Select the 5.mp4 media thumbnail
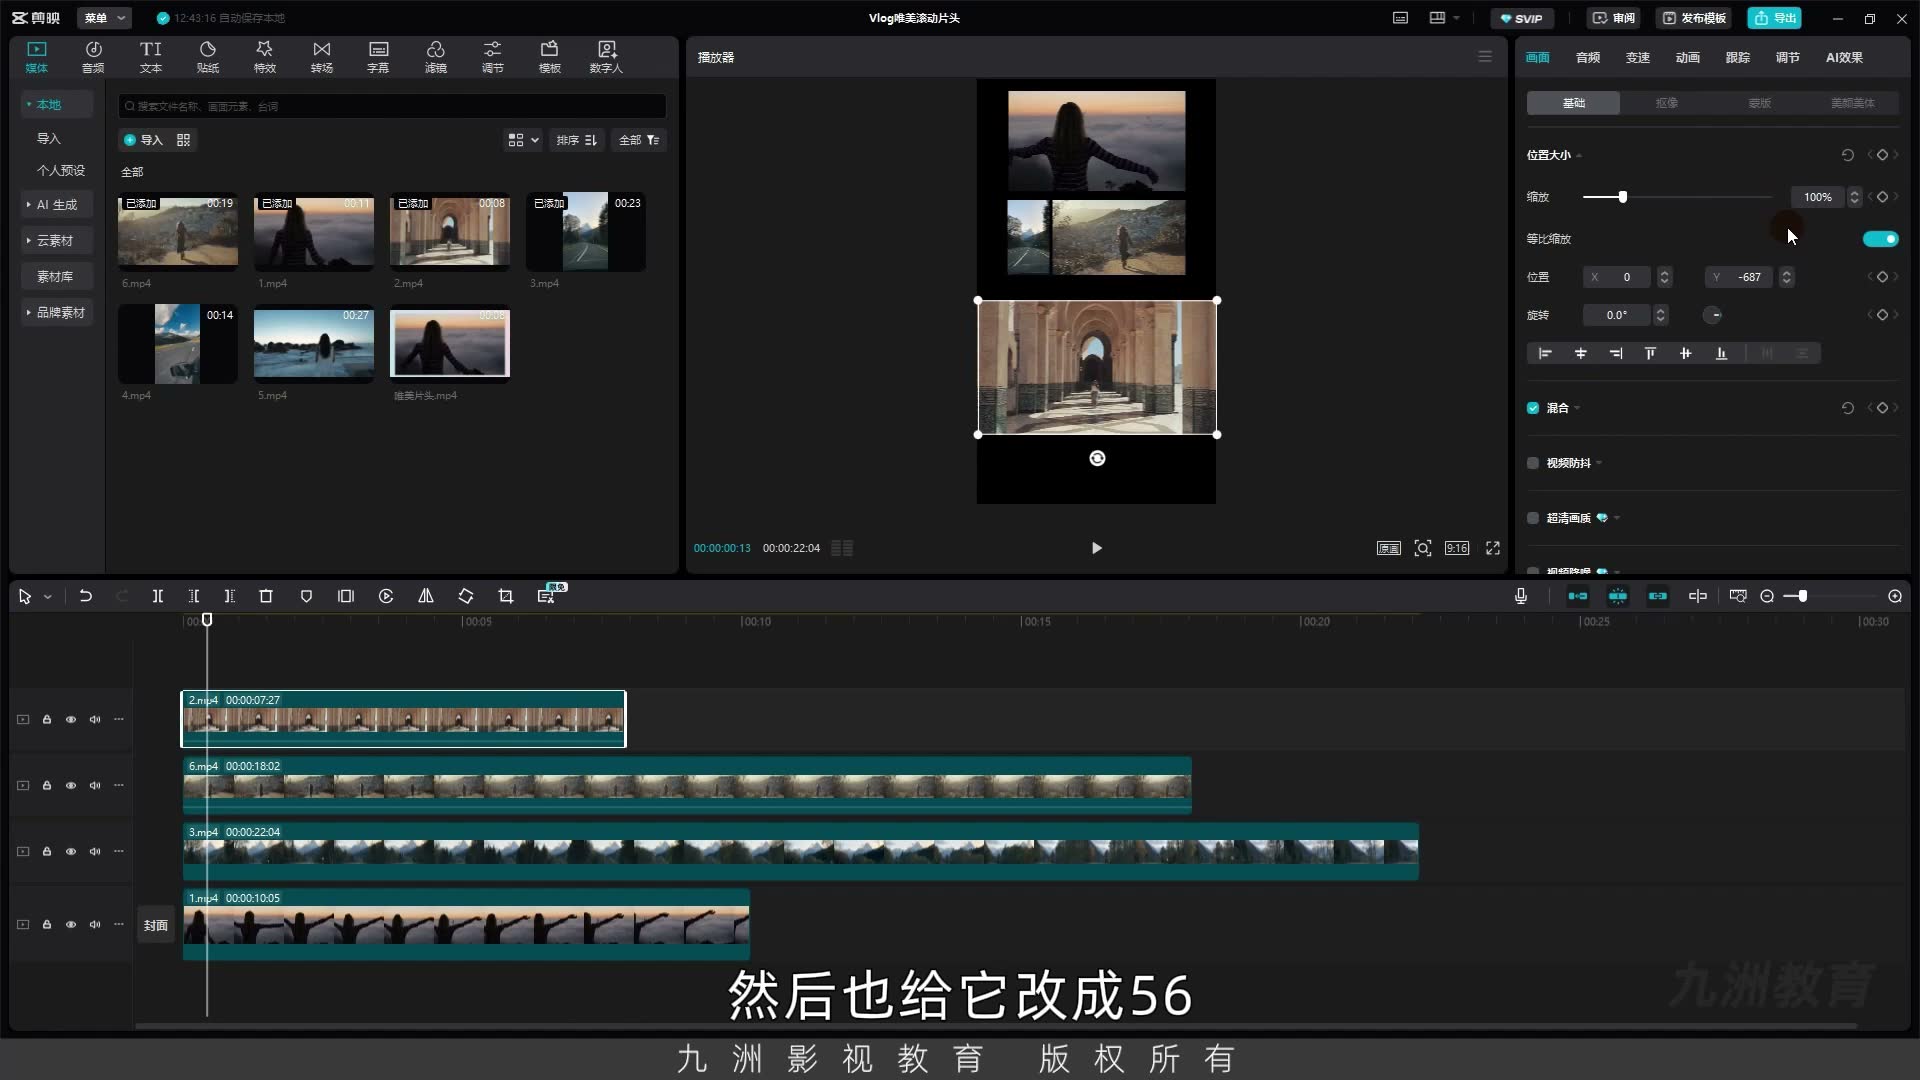This screenshot has height=1080, width=1920. pyautogui.click(x=314, y=344)
